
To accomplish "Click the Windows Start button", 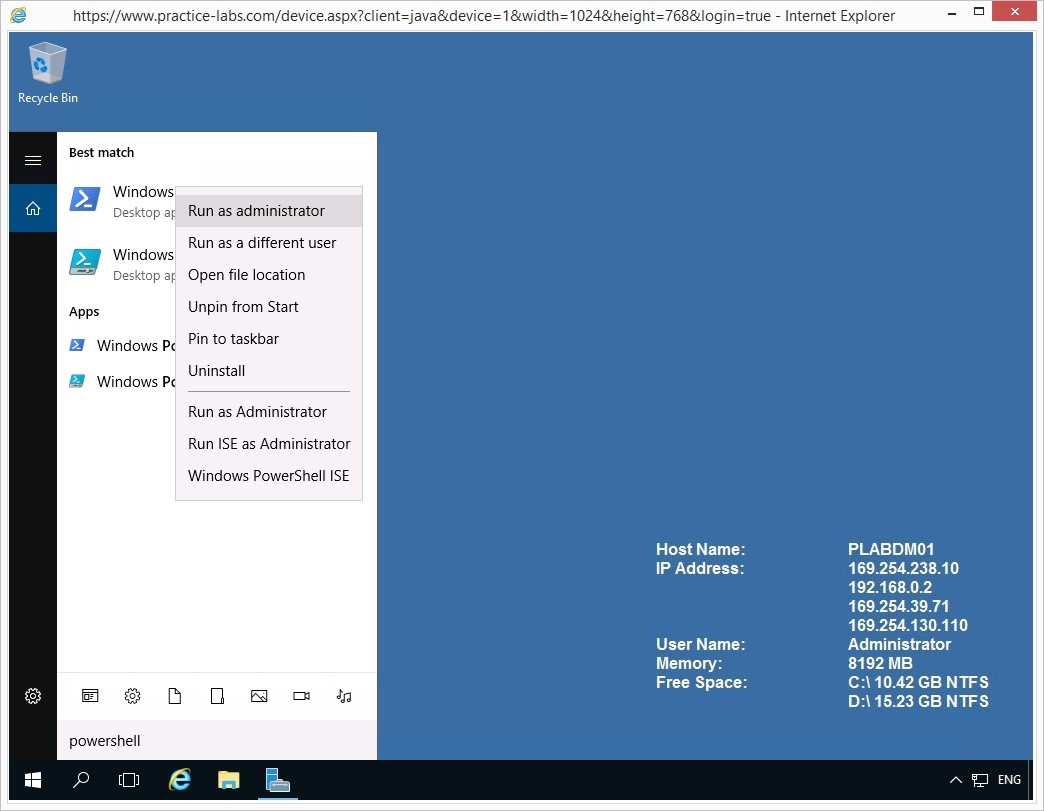I will 33,780.
